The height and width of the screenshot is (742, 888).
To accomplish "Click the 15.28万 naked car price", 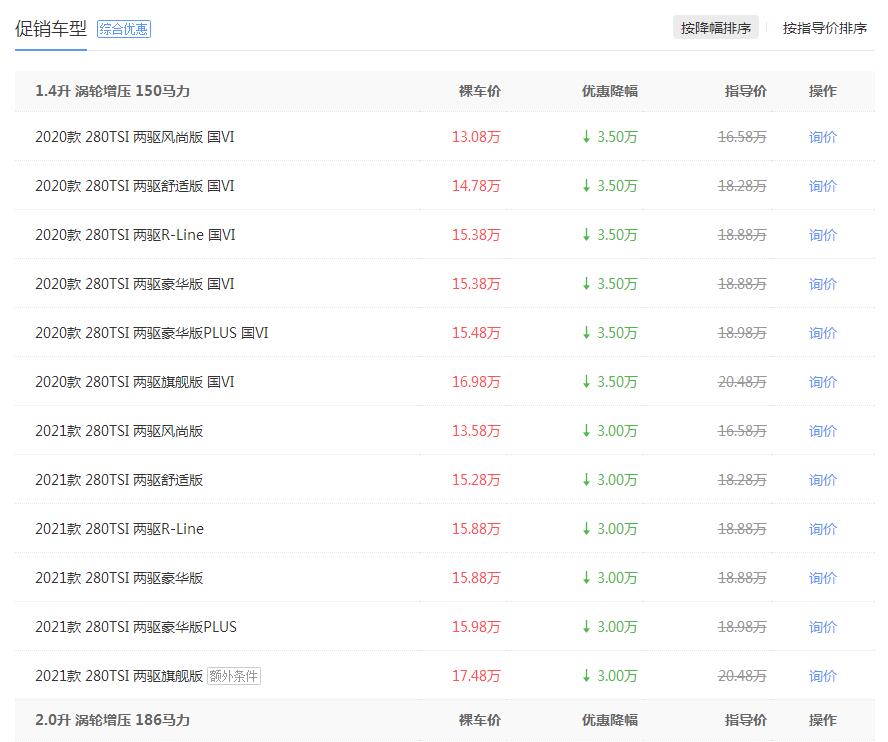I will click(476, 480).
